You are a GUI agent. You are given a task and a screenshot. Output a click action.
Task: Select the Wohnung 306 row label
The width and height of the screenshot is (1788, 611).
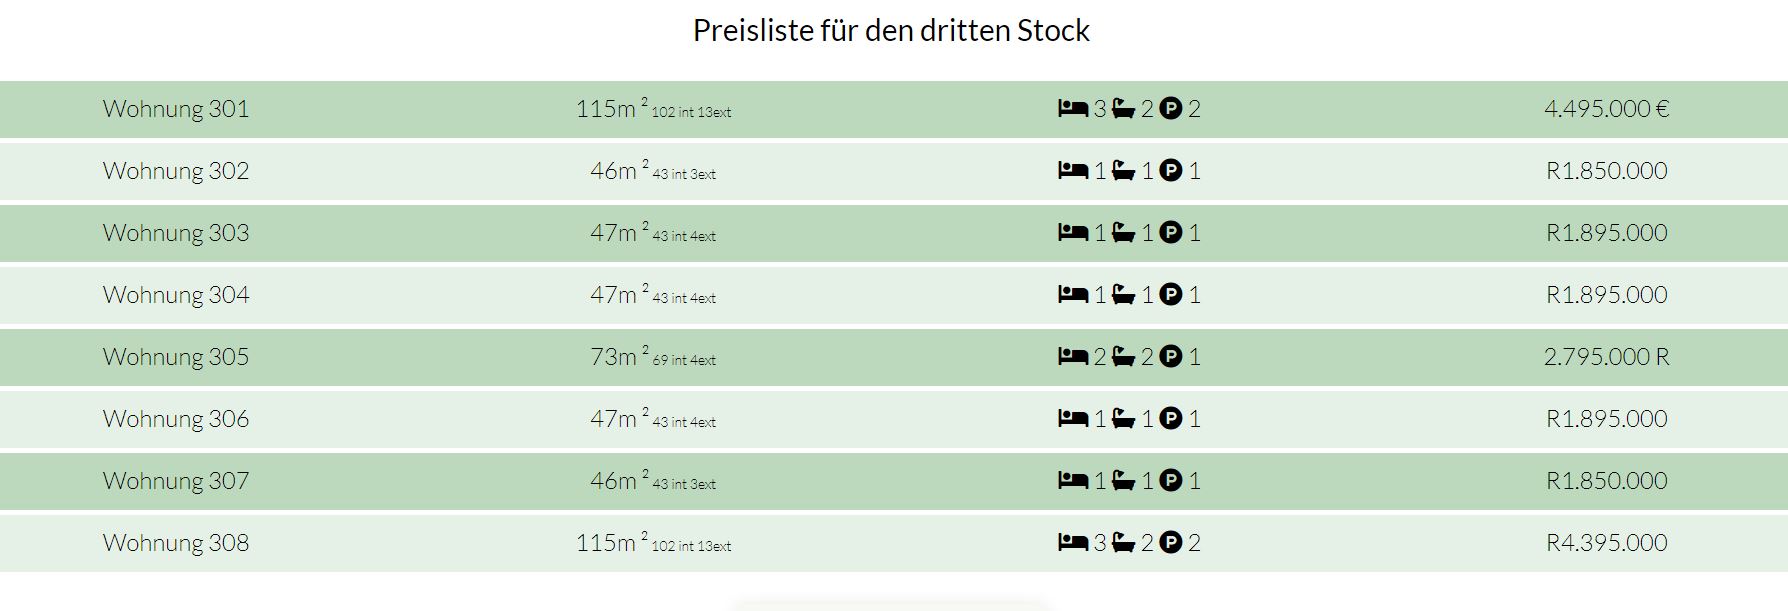[x=176, y=418]
